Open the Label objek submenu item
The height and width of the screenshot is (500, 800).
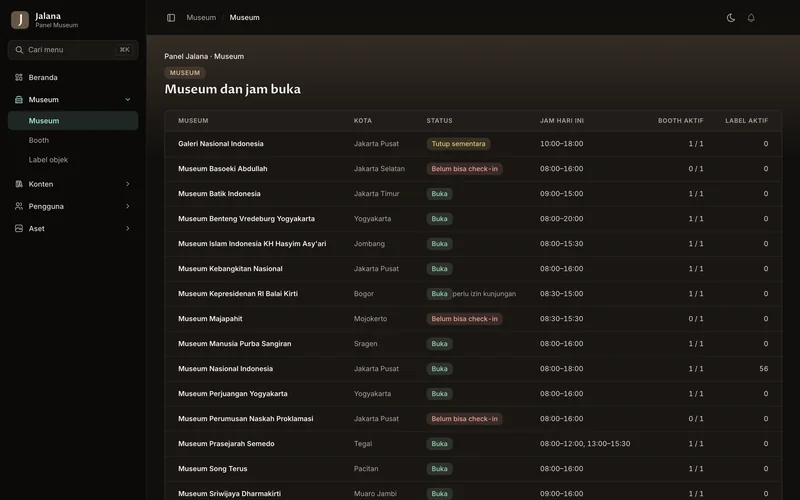click(73, 160)
